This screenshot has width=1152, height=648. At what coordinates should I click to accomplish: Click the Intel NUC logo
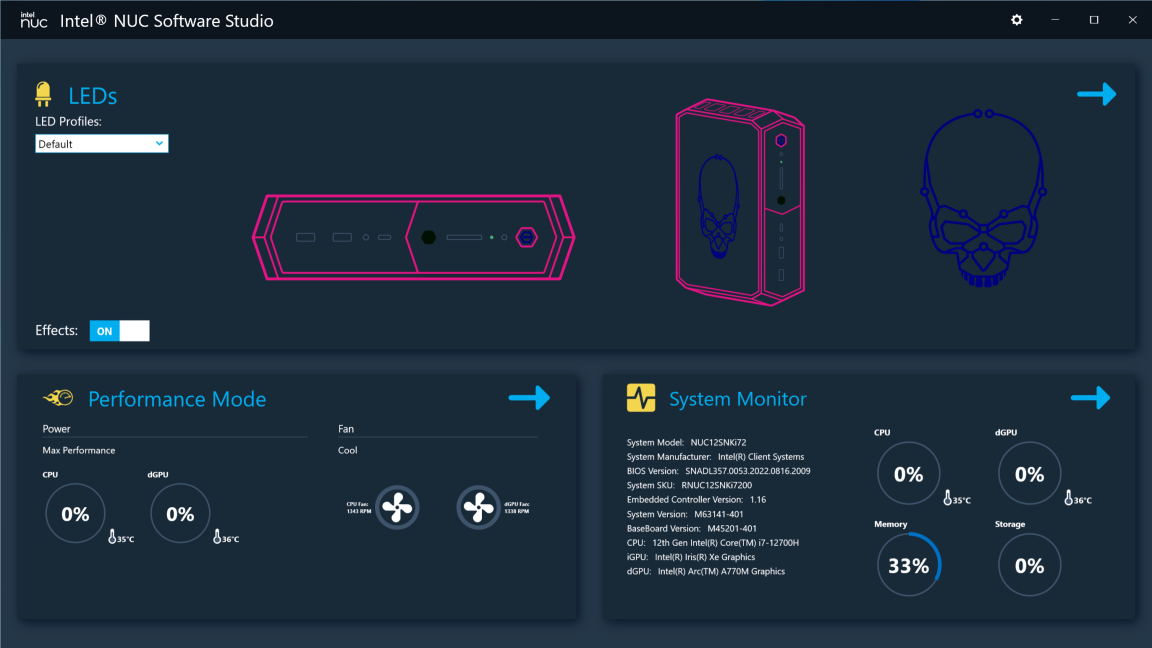point(34,20)
